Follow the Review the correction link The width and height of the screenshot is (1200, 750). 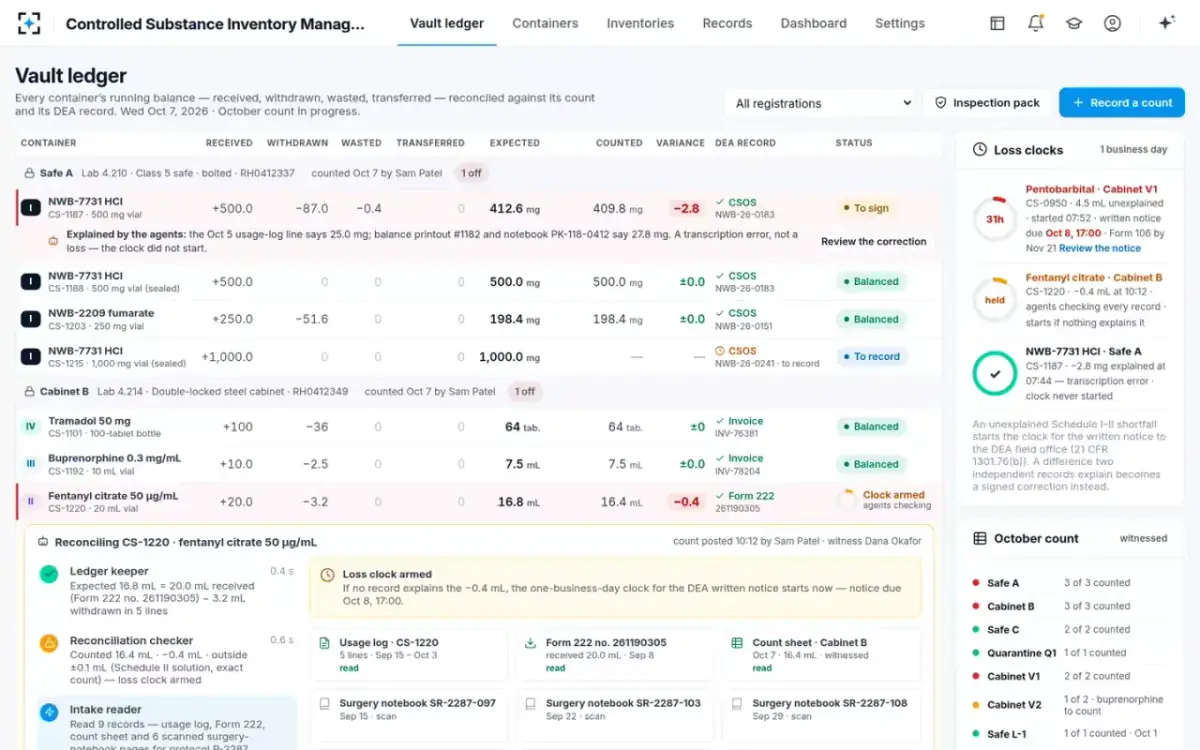point(874,241)
